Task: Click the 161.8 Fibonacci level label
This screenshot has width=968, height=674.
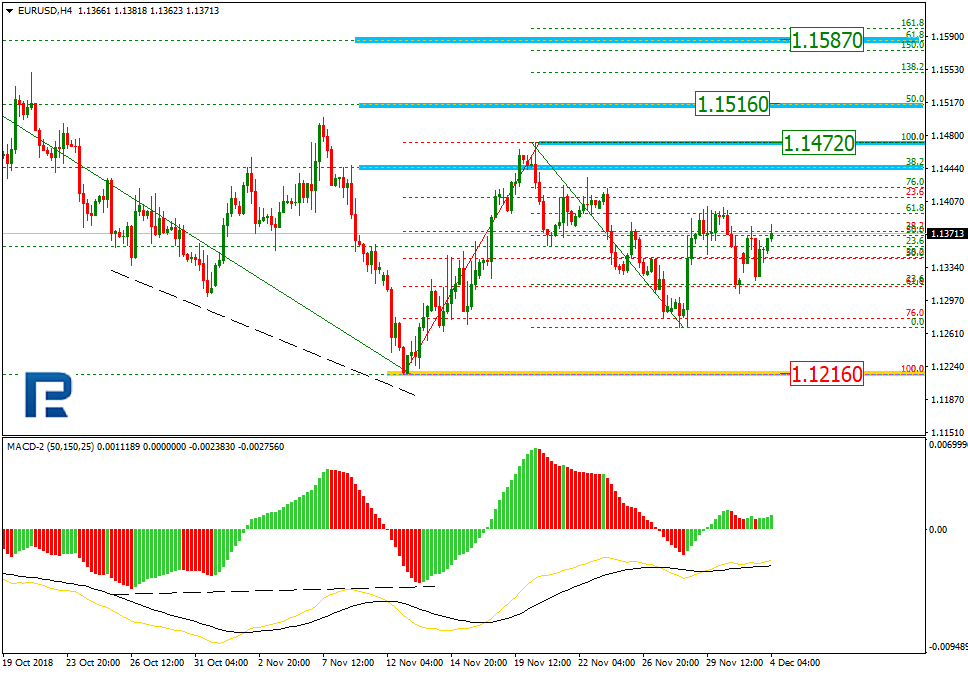Action: click(912, 23)
